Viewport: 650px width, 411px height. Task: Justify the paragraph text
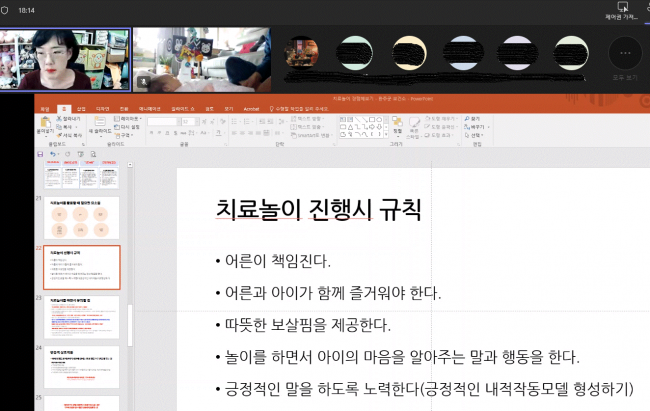pos(258,133)
